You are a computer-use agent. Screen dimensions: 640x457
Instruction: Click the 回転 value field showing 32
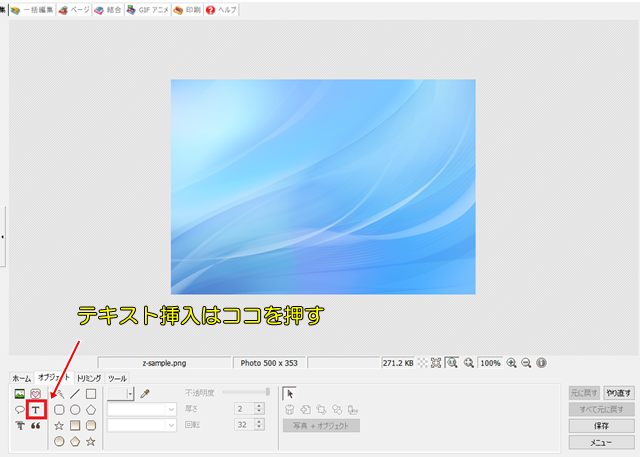(x=244, y=425)
